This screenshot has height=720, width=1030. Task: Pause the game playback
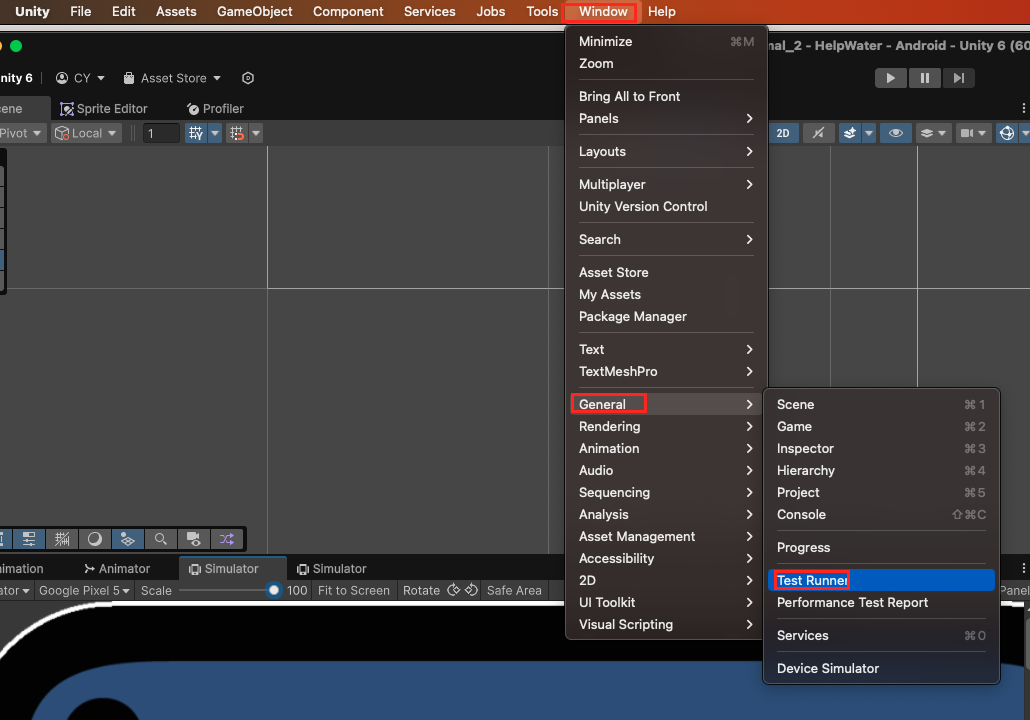(x=925, y=78)
